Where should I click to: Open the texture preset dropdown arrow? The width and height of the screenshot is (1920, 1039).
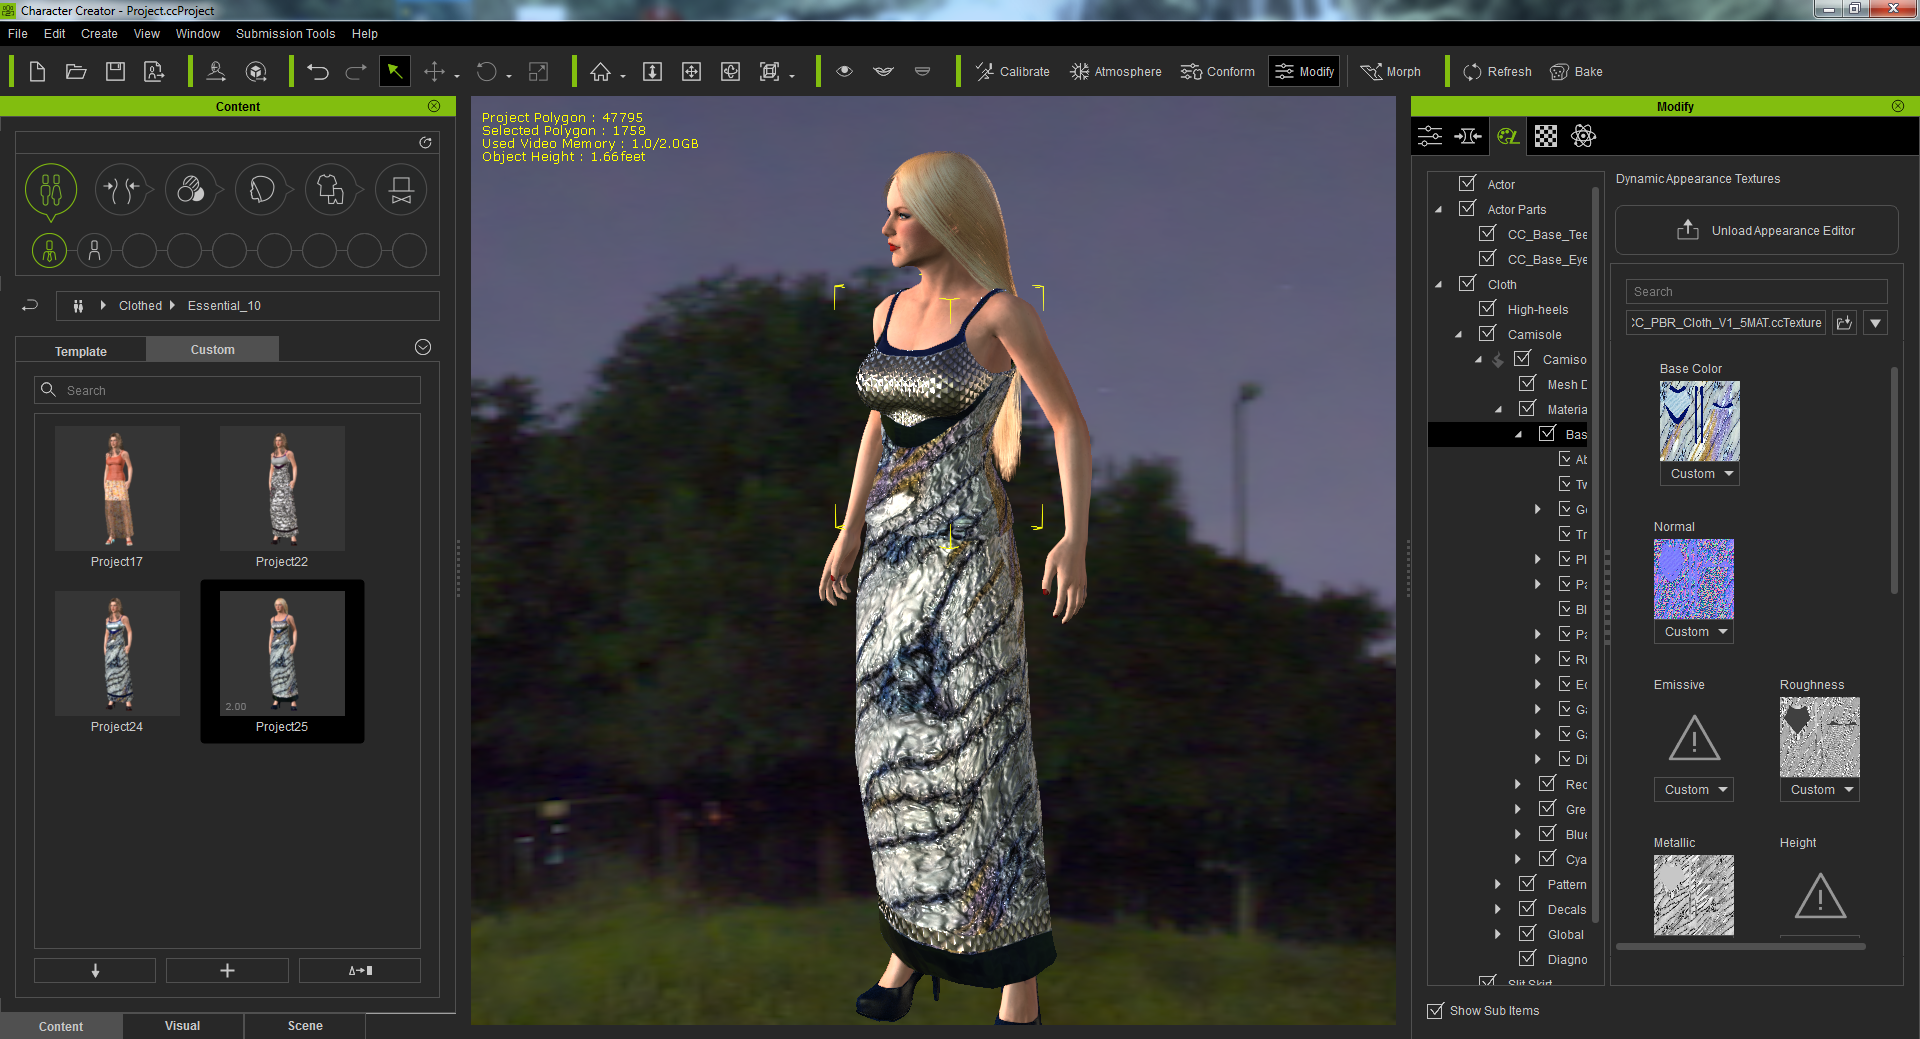(x=1876, y=323)
